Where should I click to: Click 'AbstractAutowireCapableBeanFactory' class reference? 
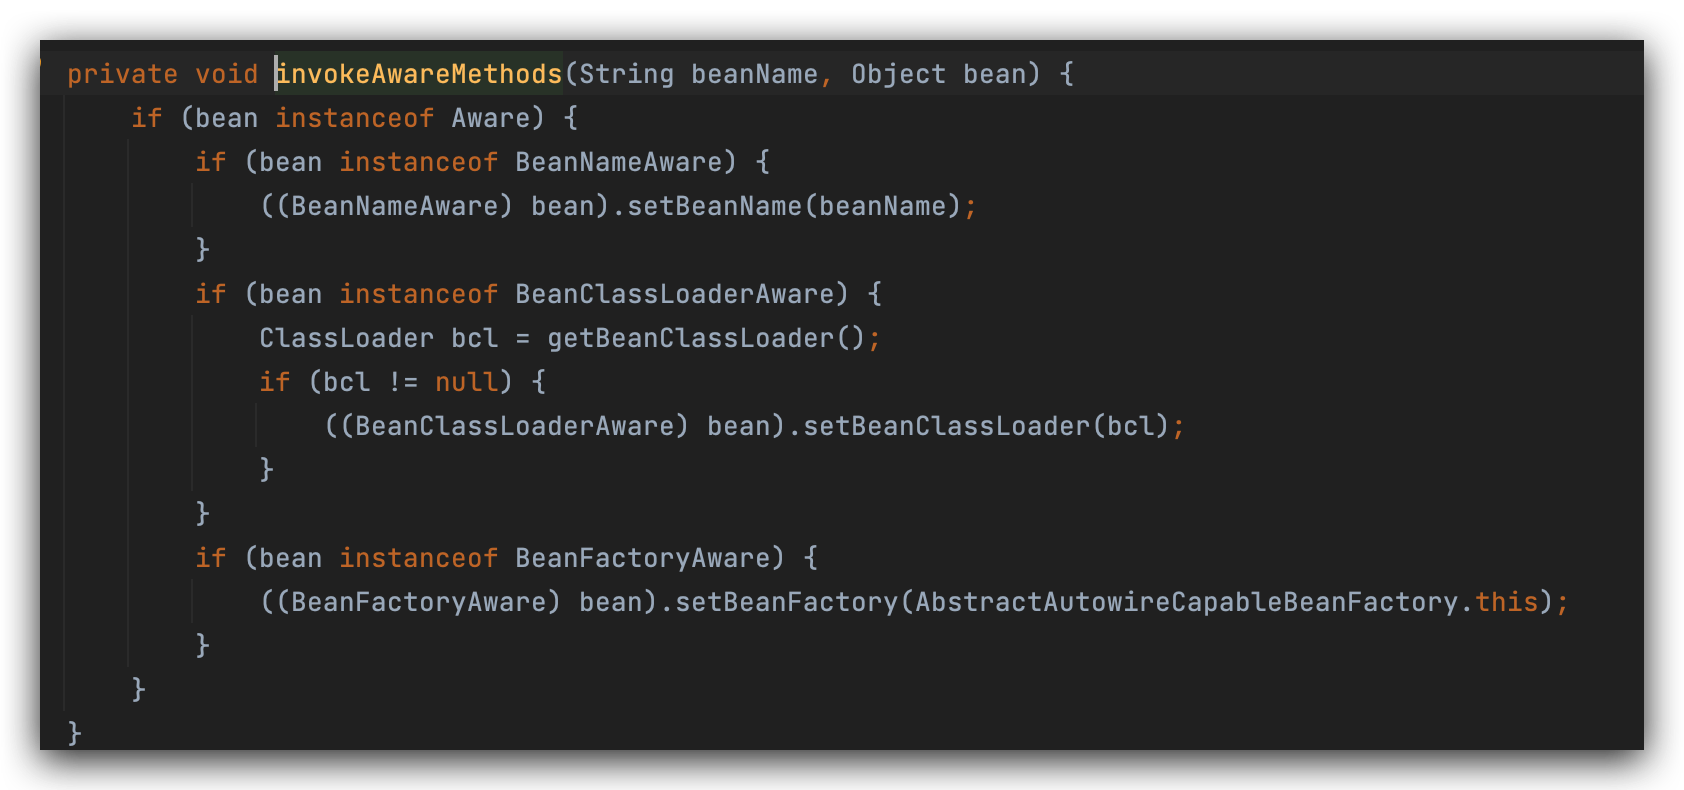click(x=1187, y=602)
